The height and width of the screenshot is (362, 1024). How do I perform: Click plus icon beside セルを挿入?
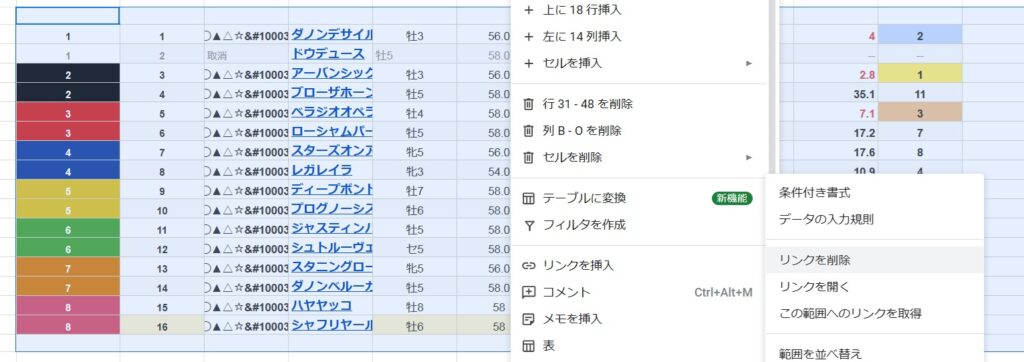click(529, 63)
